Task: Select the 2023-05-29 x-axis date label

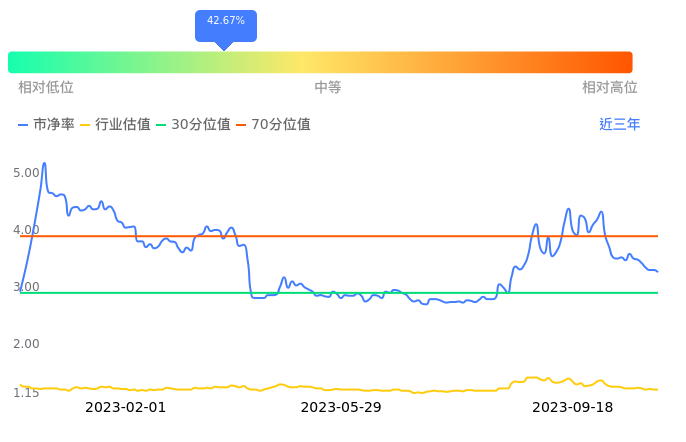Action: pyautogui.click(x=341, y=408)
